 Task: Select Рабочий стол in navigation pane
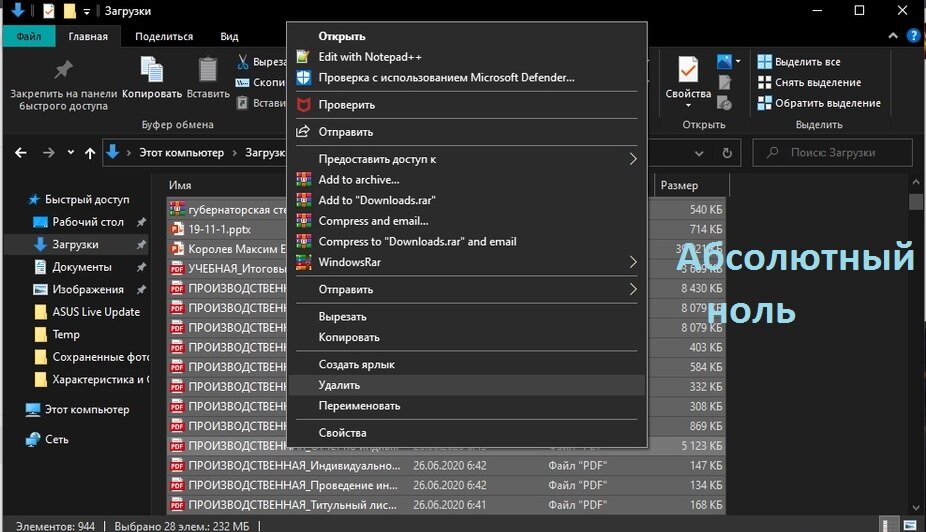(x=88, y=222)
